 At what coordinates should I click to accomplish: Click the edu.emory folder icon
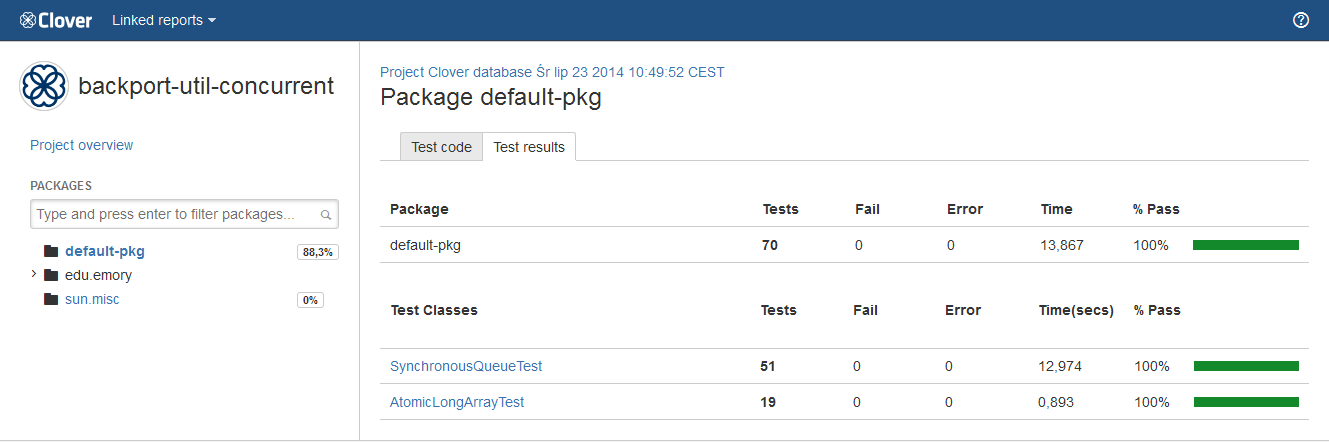pos(51,275)
